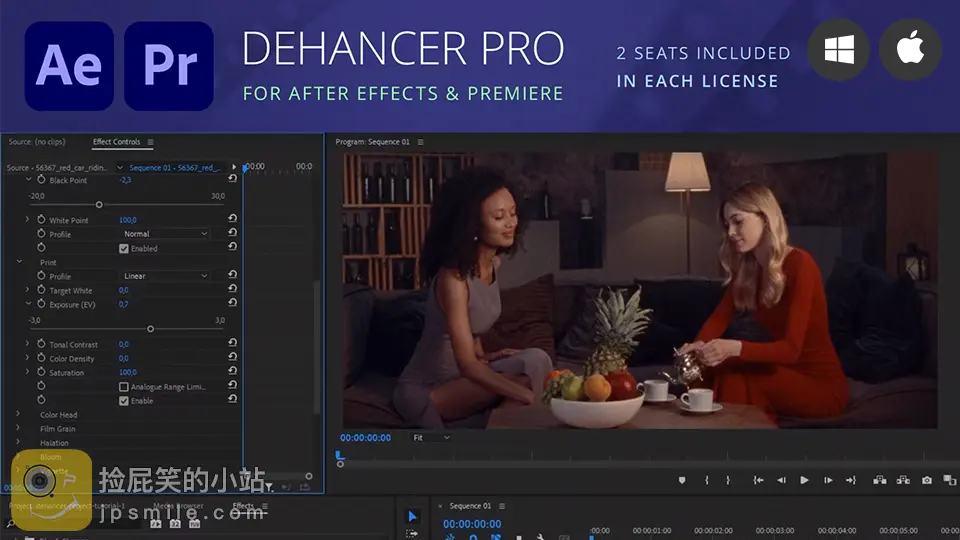The image size is (960, 540).
Task: Uncheck the Enabled checkbox
Action: tap(124, 249)
